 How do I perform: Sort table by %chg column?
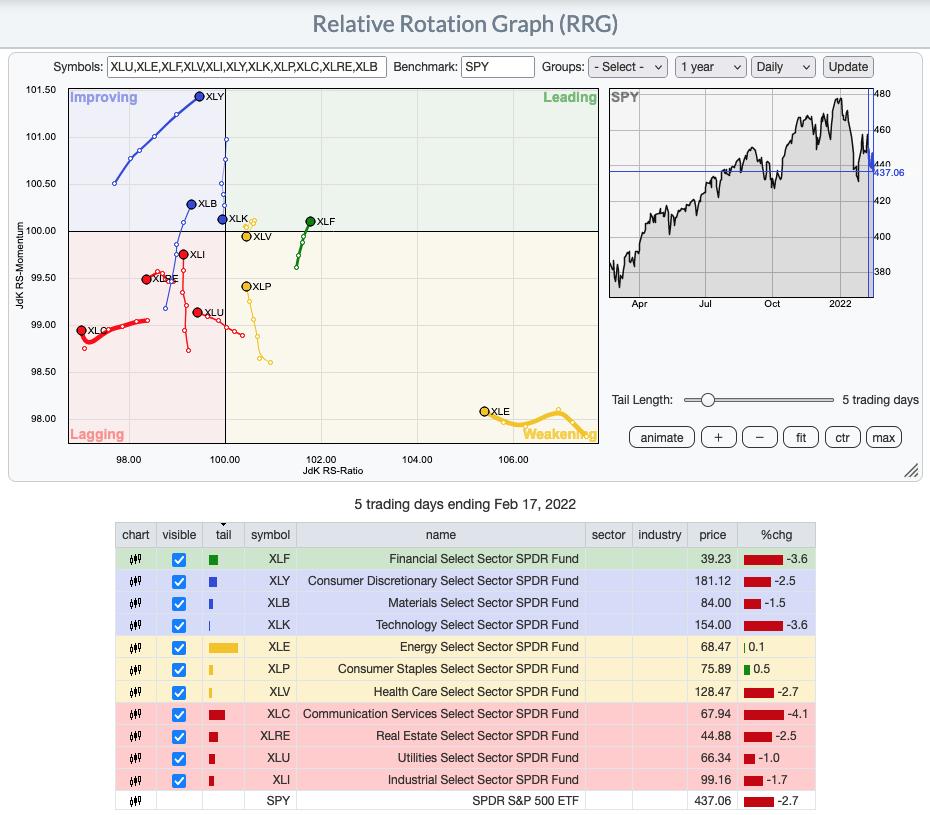coord(776,534)
